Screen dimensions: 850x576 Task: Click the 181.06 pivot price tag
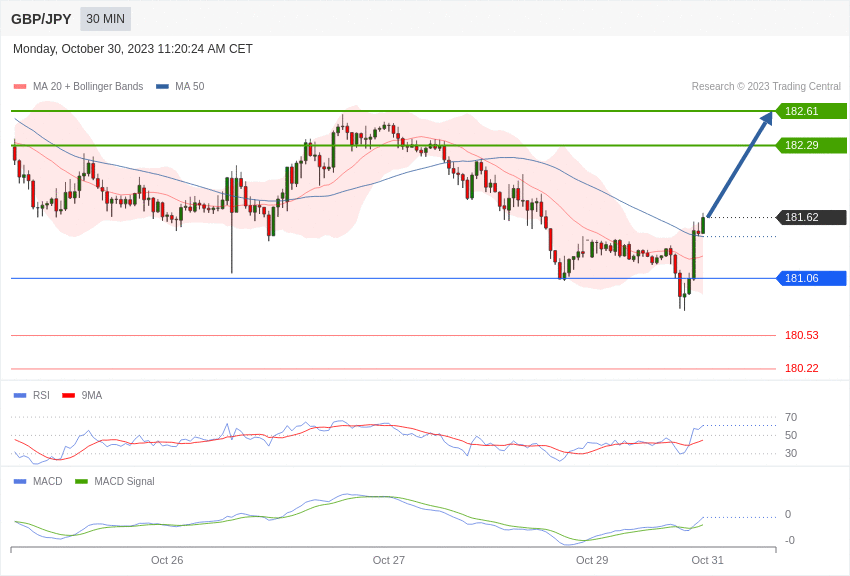point(811,279)
